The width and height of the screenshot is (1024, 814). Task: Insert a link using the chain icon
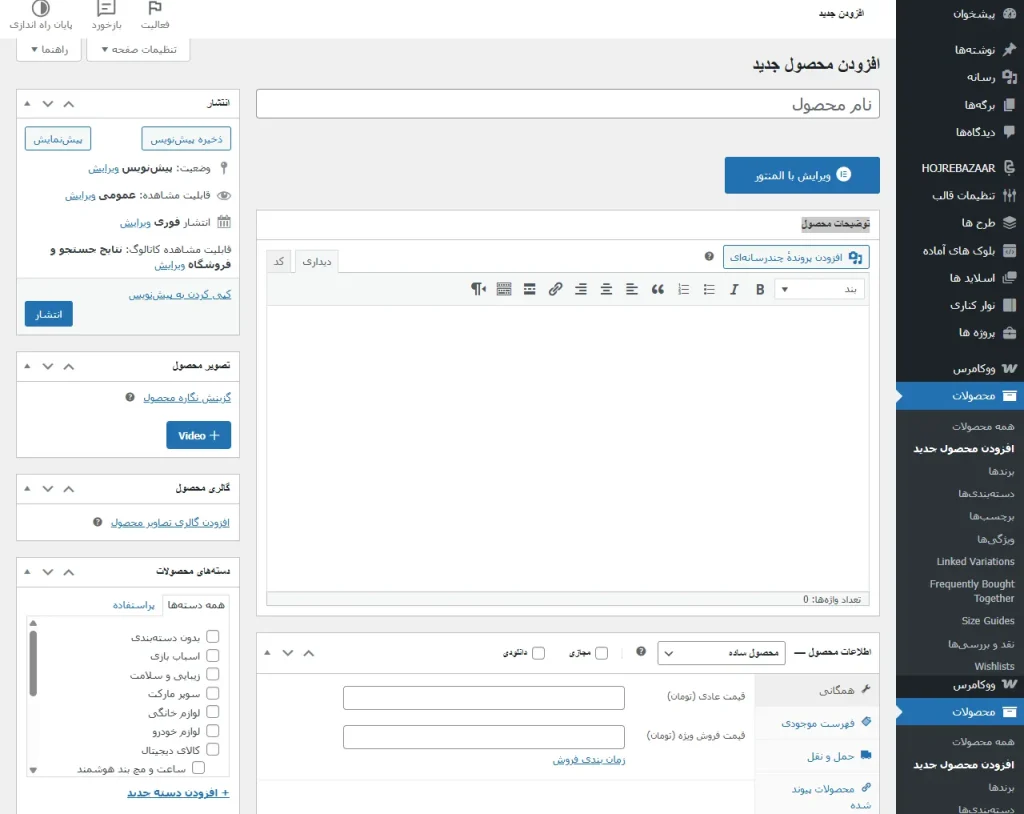click(x=555, y=289)
